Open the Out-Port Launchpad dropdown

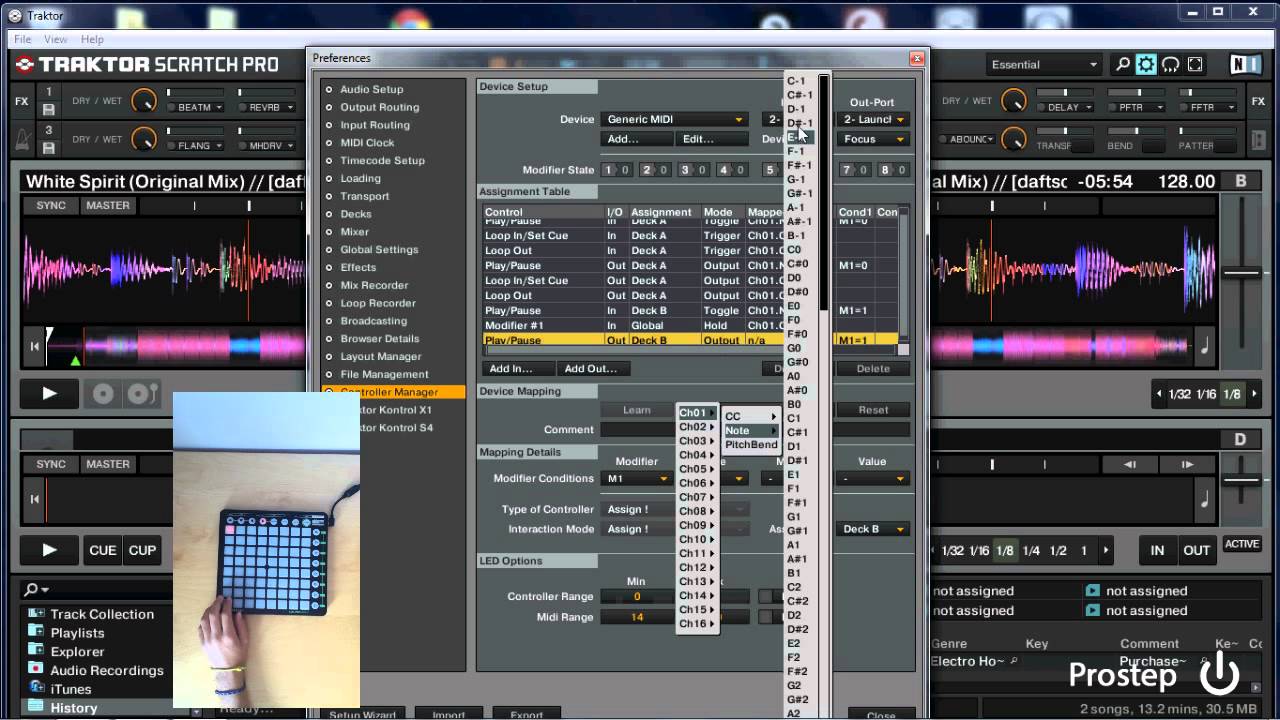point(873,120)
